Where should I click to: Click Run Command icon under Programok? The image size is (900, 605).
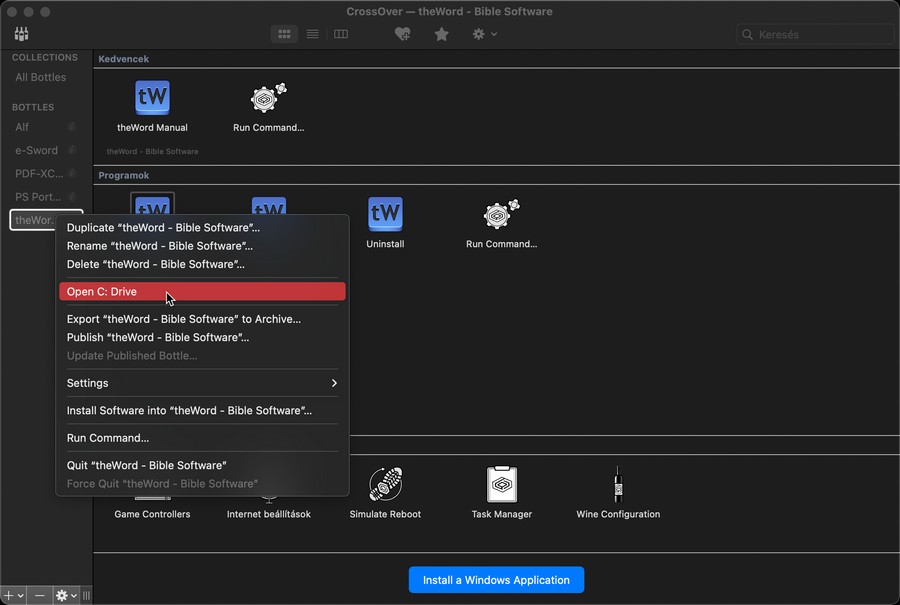tap(501, 214)
